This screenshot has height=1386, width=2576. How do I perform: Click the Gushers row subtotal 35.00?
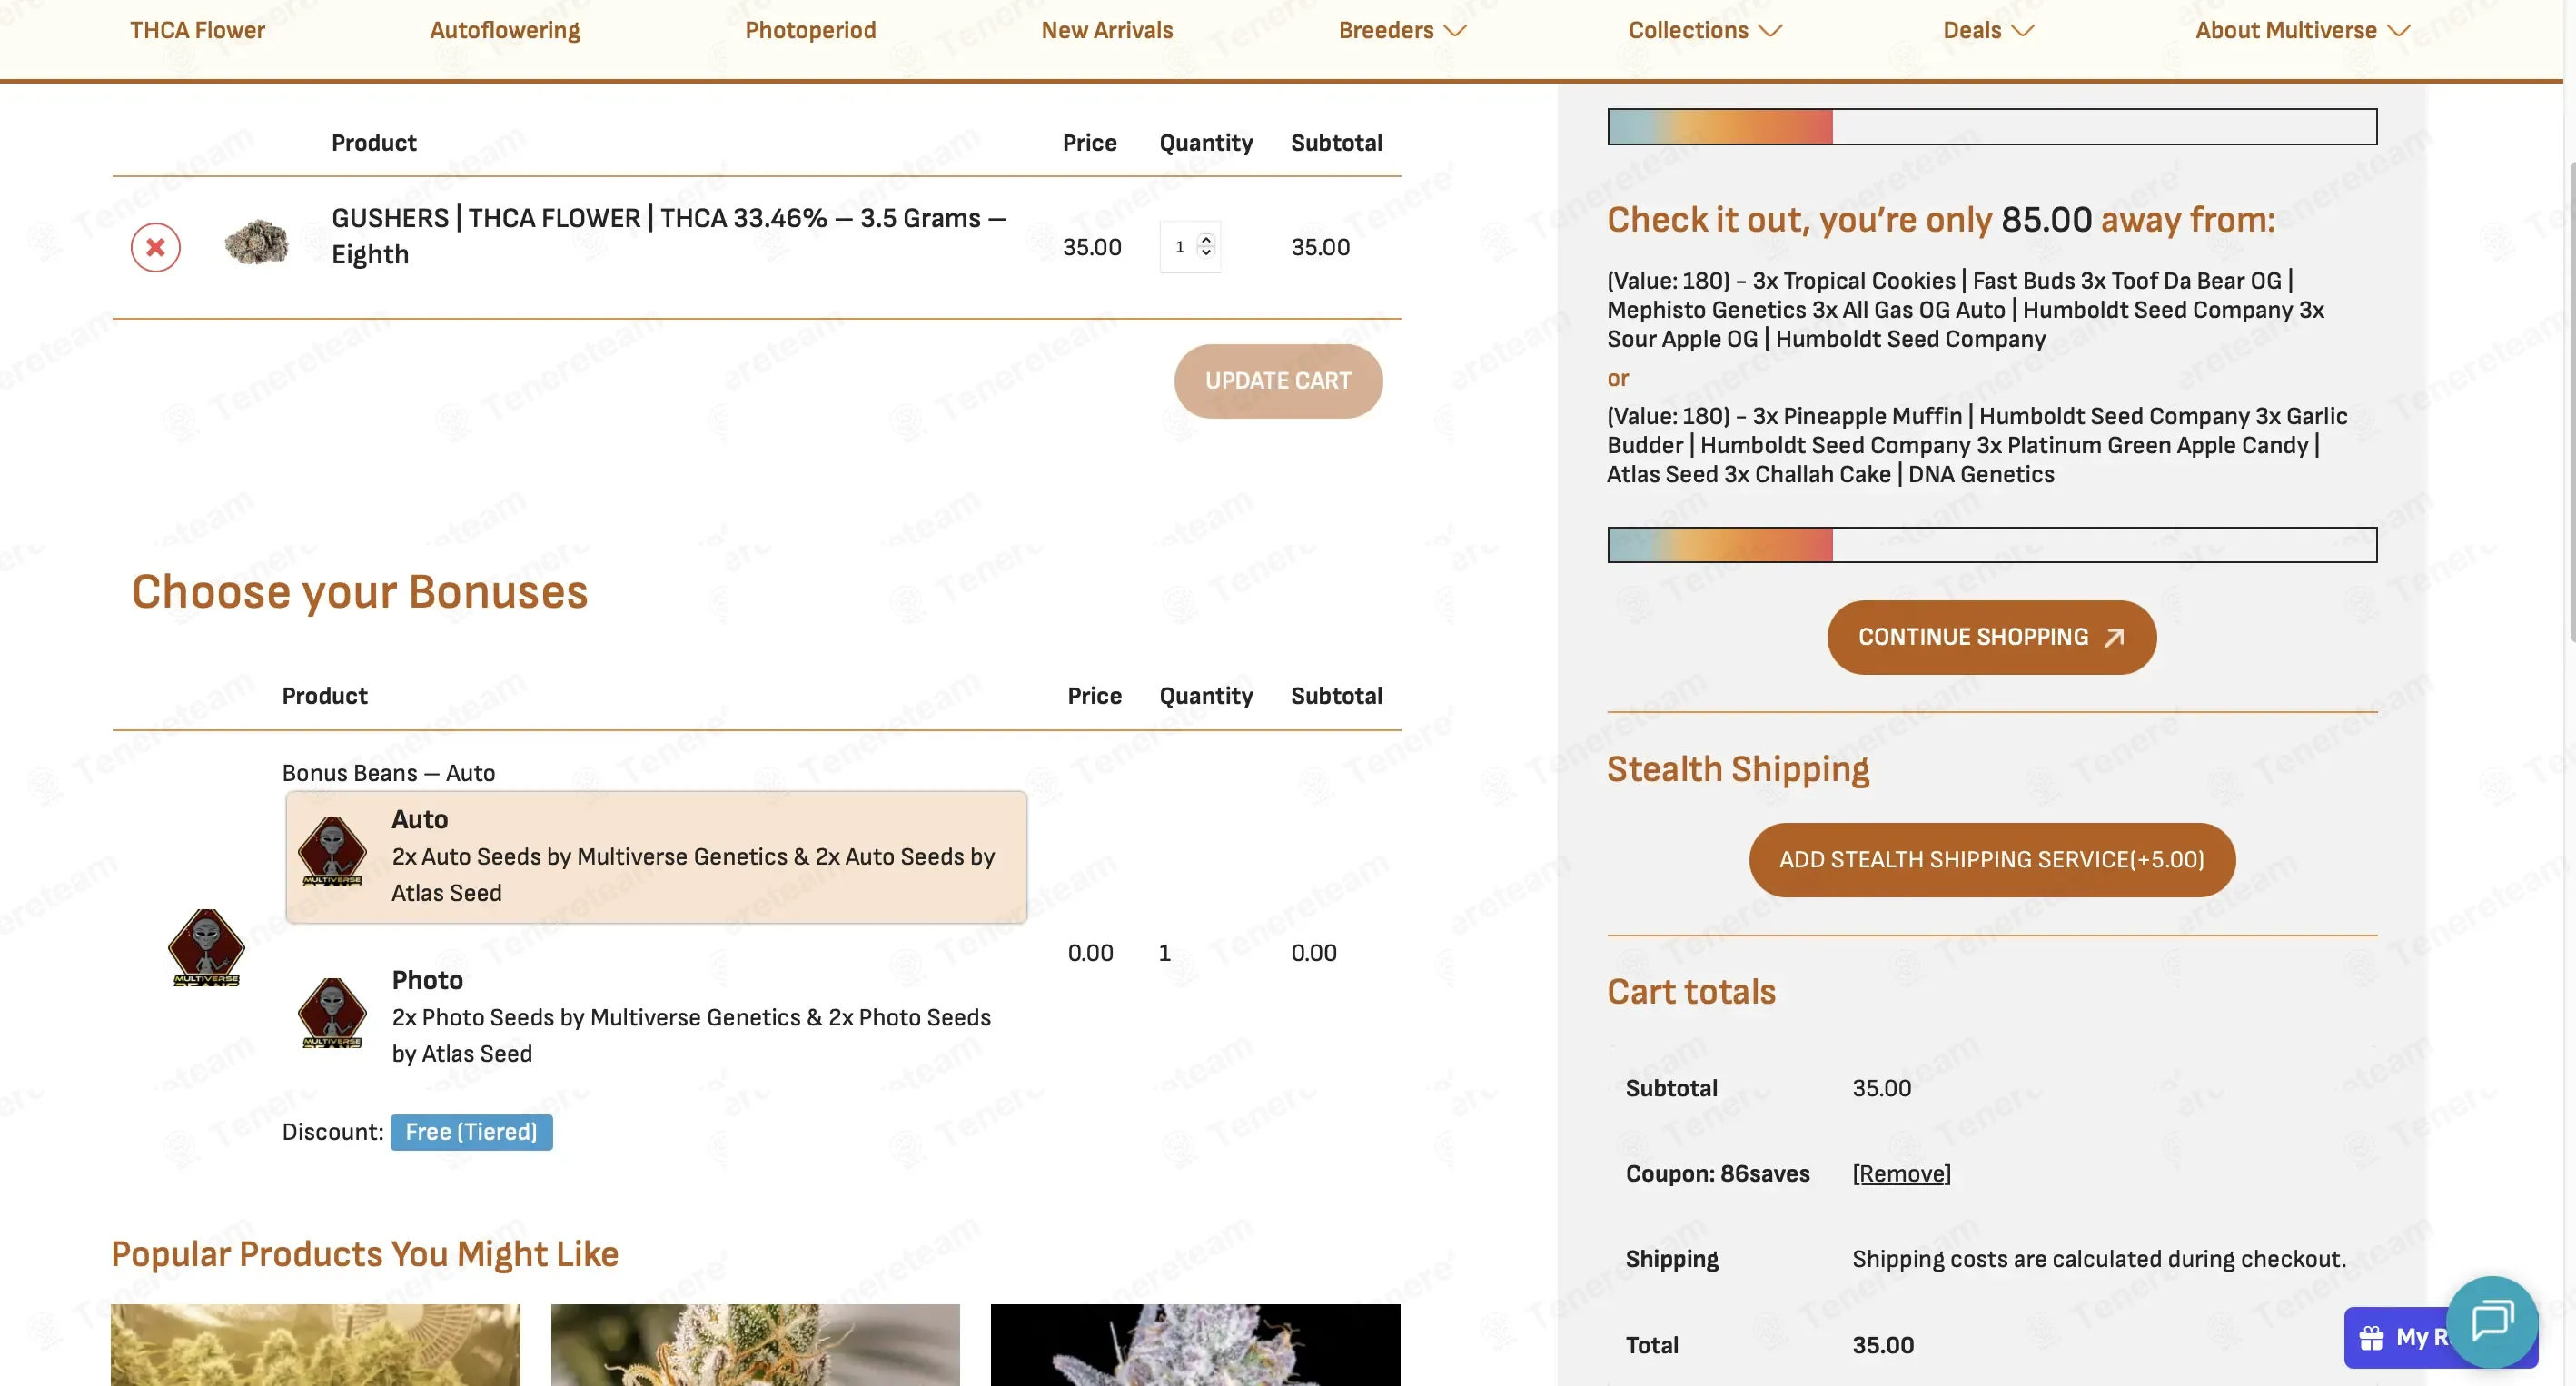1320,247
